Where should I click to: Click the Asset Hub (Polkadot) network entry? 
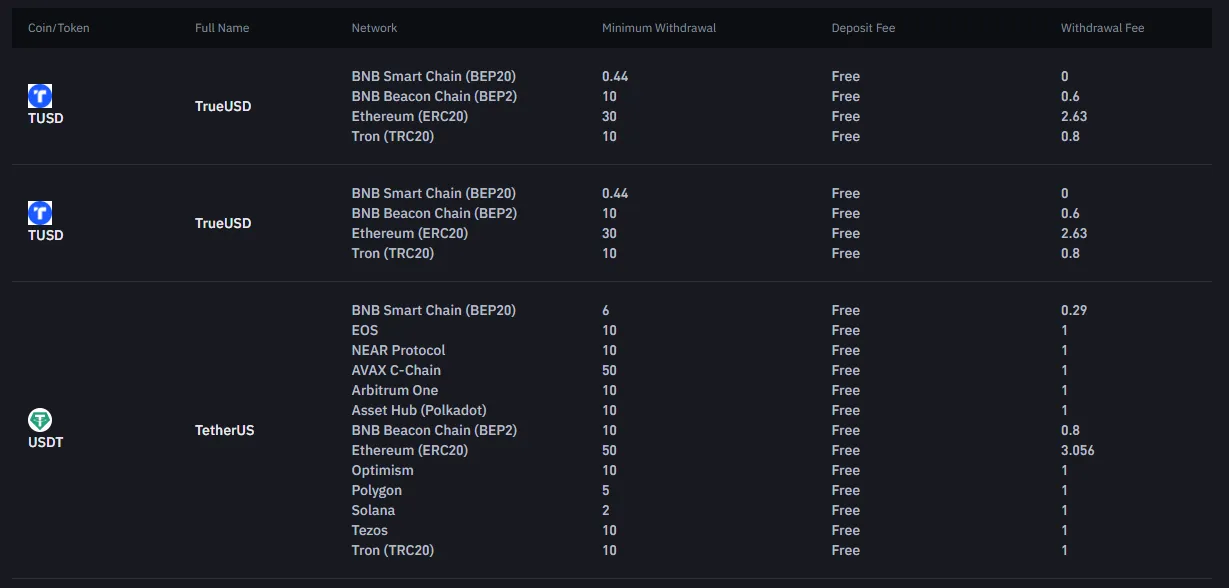tap(419, 410)
